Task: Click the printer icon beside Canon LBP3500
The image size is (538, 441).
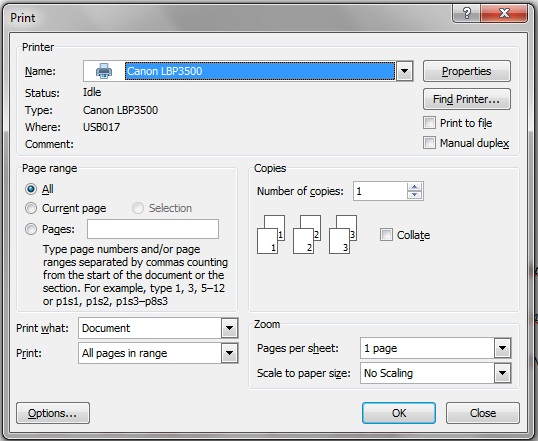Action: (104, 71)
